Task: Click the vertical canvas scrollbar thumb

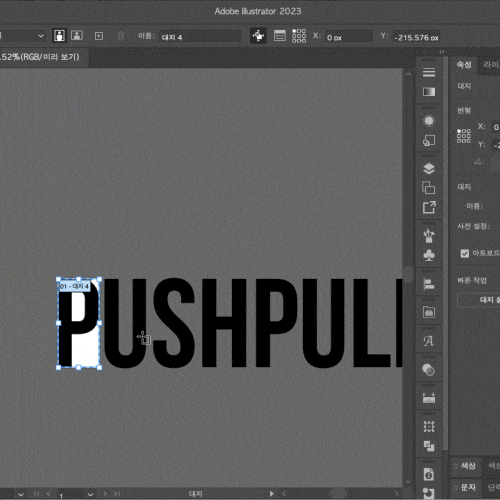Action: pyautogui.click(x=408, y=274)
